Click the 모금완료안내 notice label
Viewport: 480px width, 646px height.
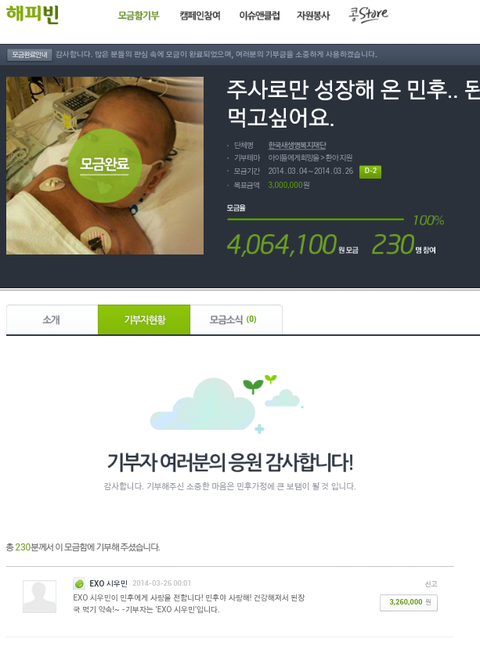(x=29, y=54)
